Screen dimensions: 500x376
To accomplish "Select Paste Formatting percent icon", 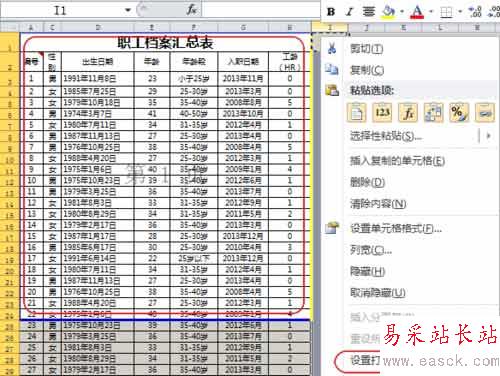I will point(459,112).
